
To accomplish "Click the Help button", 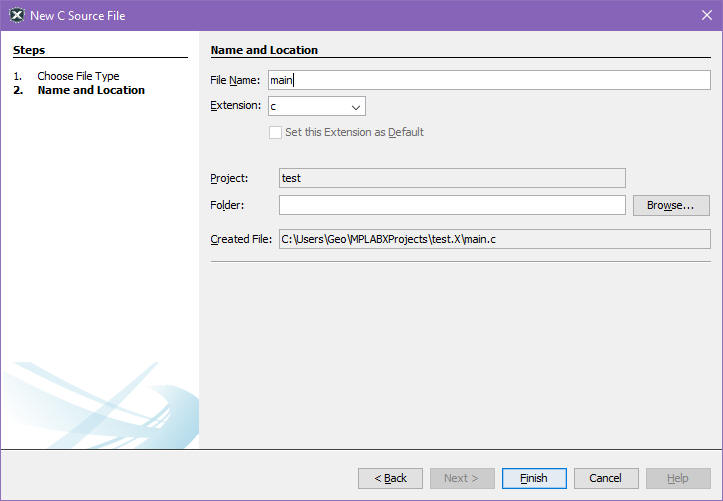I will pos(678,478).
